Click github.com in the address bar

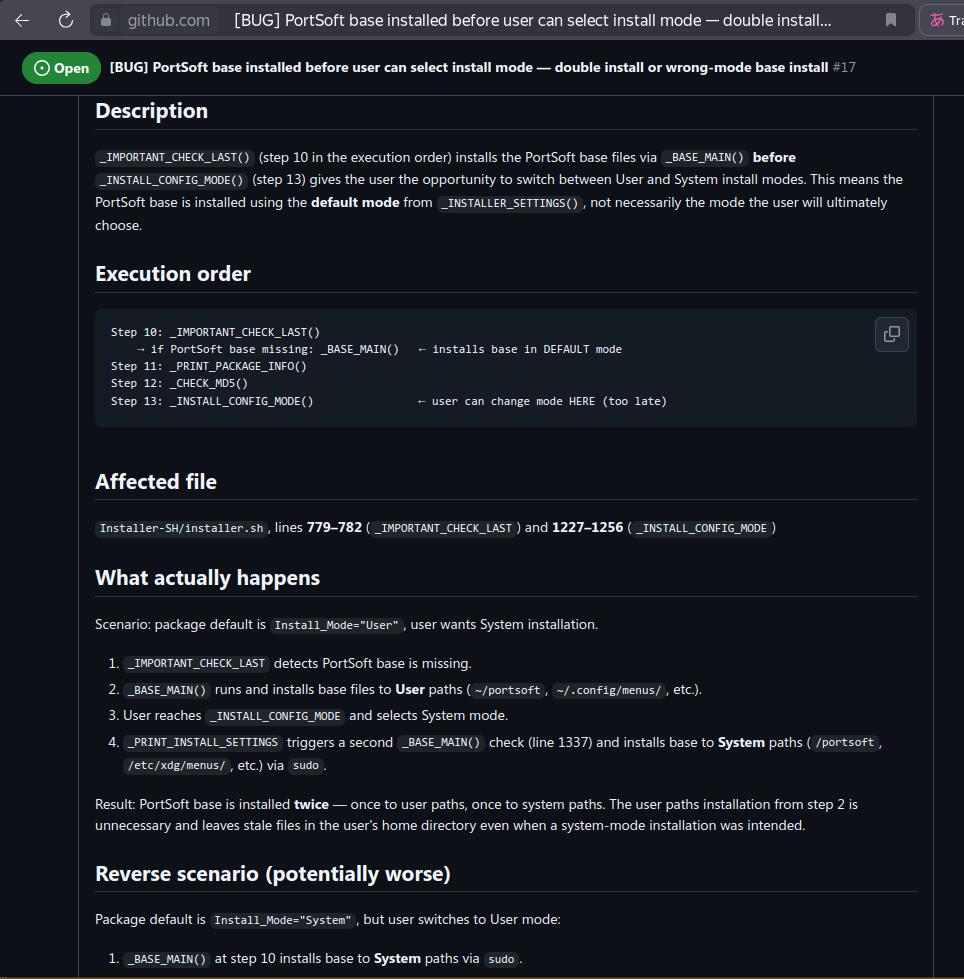pos(169,21)
